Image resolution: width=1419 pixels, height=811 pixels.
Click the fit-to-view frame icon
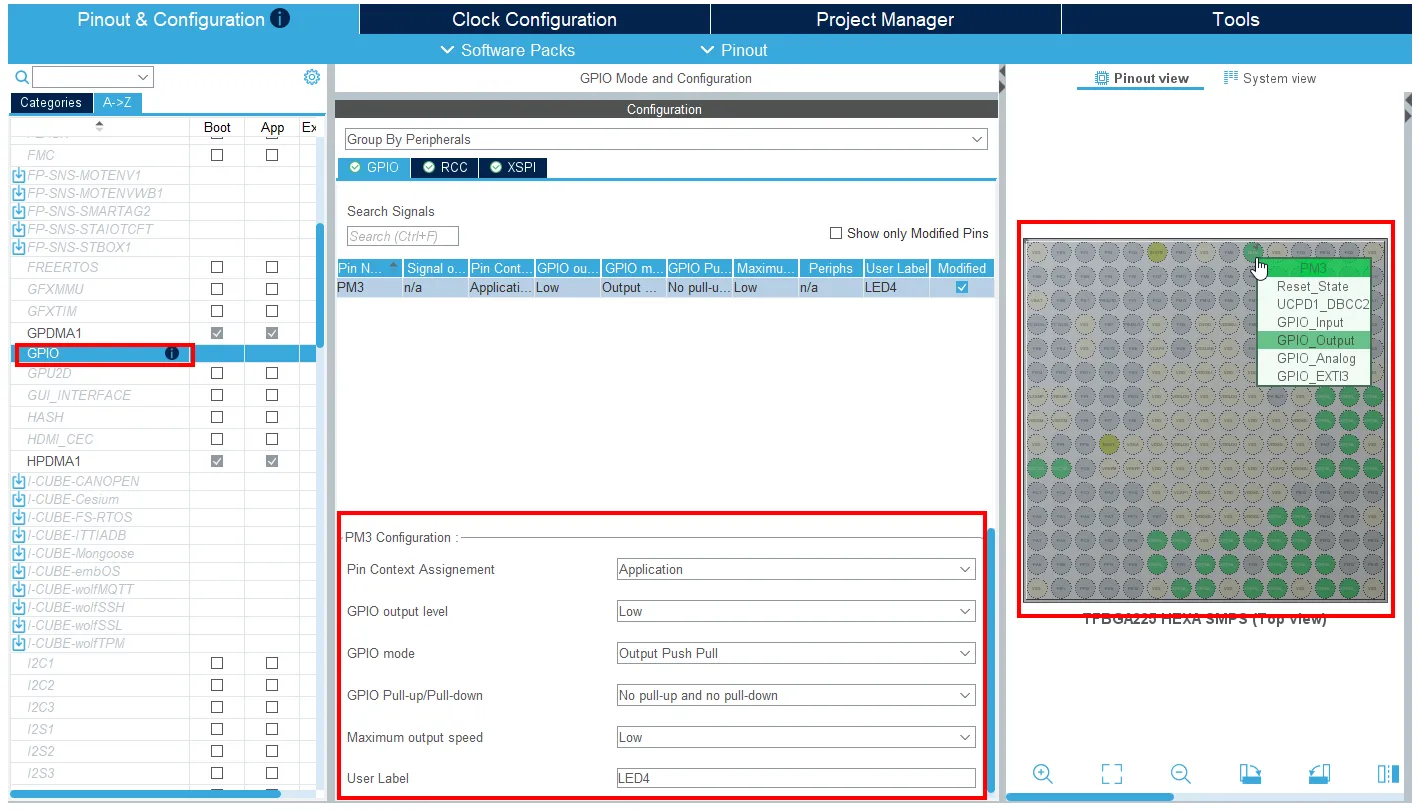pos(1112,773)
